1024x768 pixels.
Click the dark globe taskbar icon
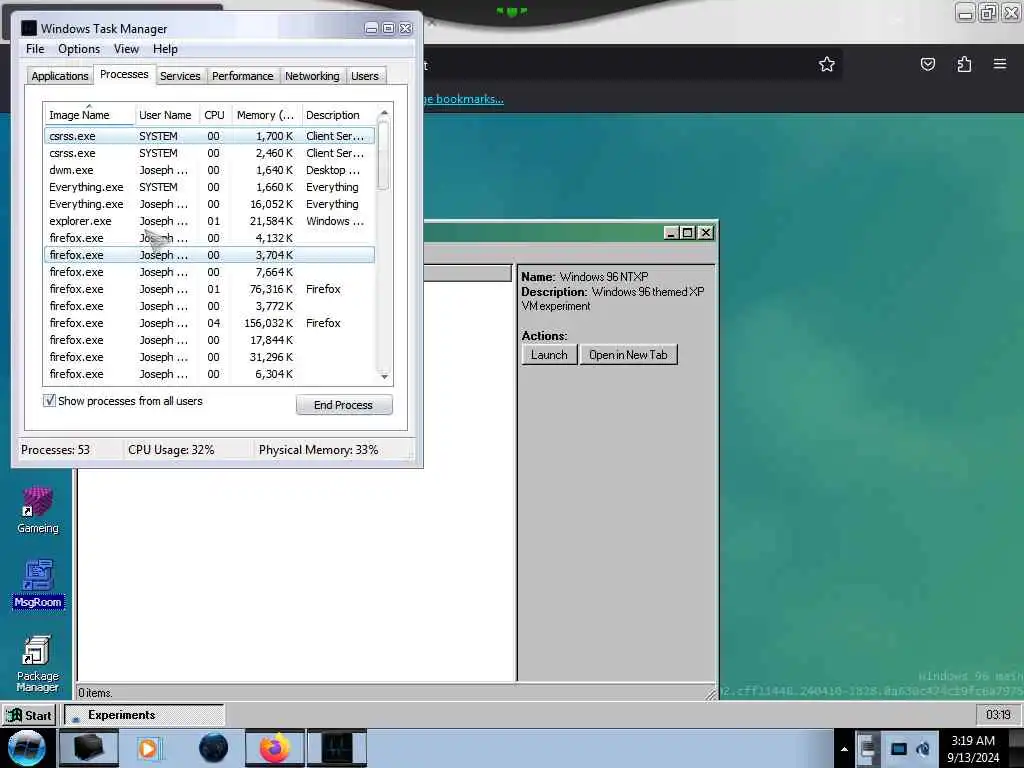(x=214, y=748)
